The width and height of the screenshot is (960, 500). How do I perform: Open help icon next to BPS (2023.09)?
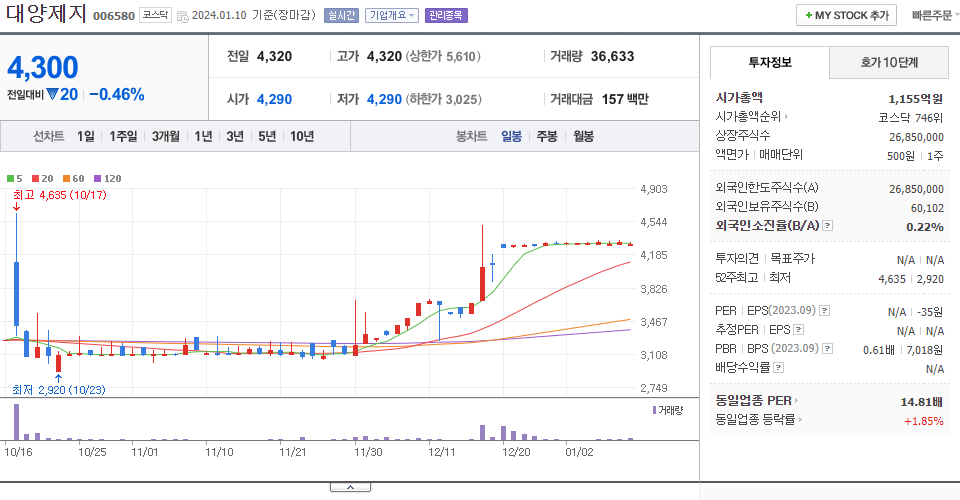coord(827,349)
